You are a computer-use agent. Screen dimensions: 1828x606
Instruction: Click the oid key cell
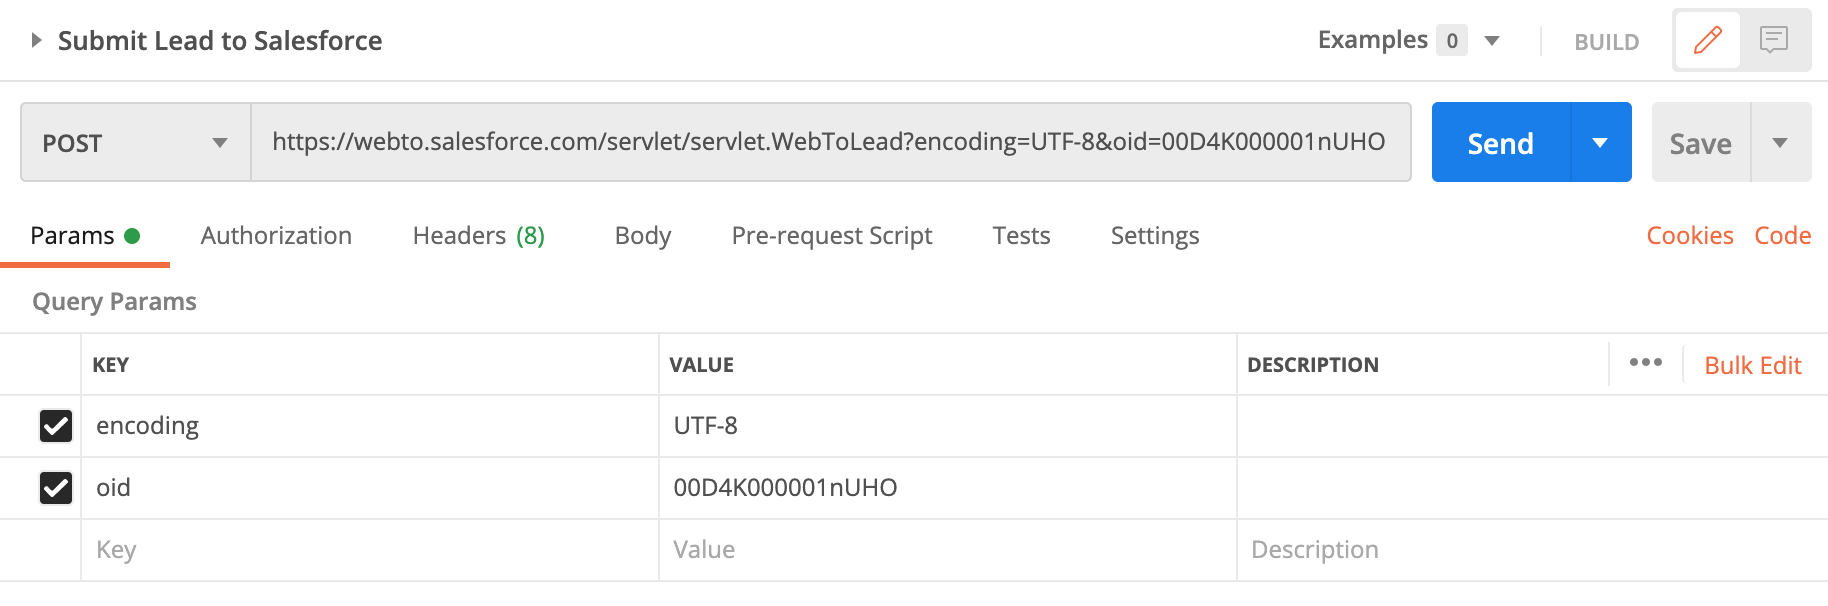click(x=370, y=488)
